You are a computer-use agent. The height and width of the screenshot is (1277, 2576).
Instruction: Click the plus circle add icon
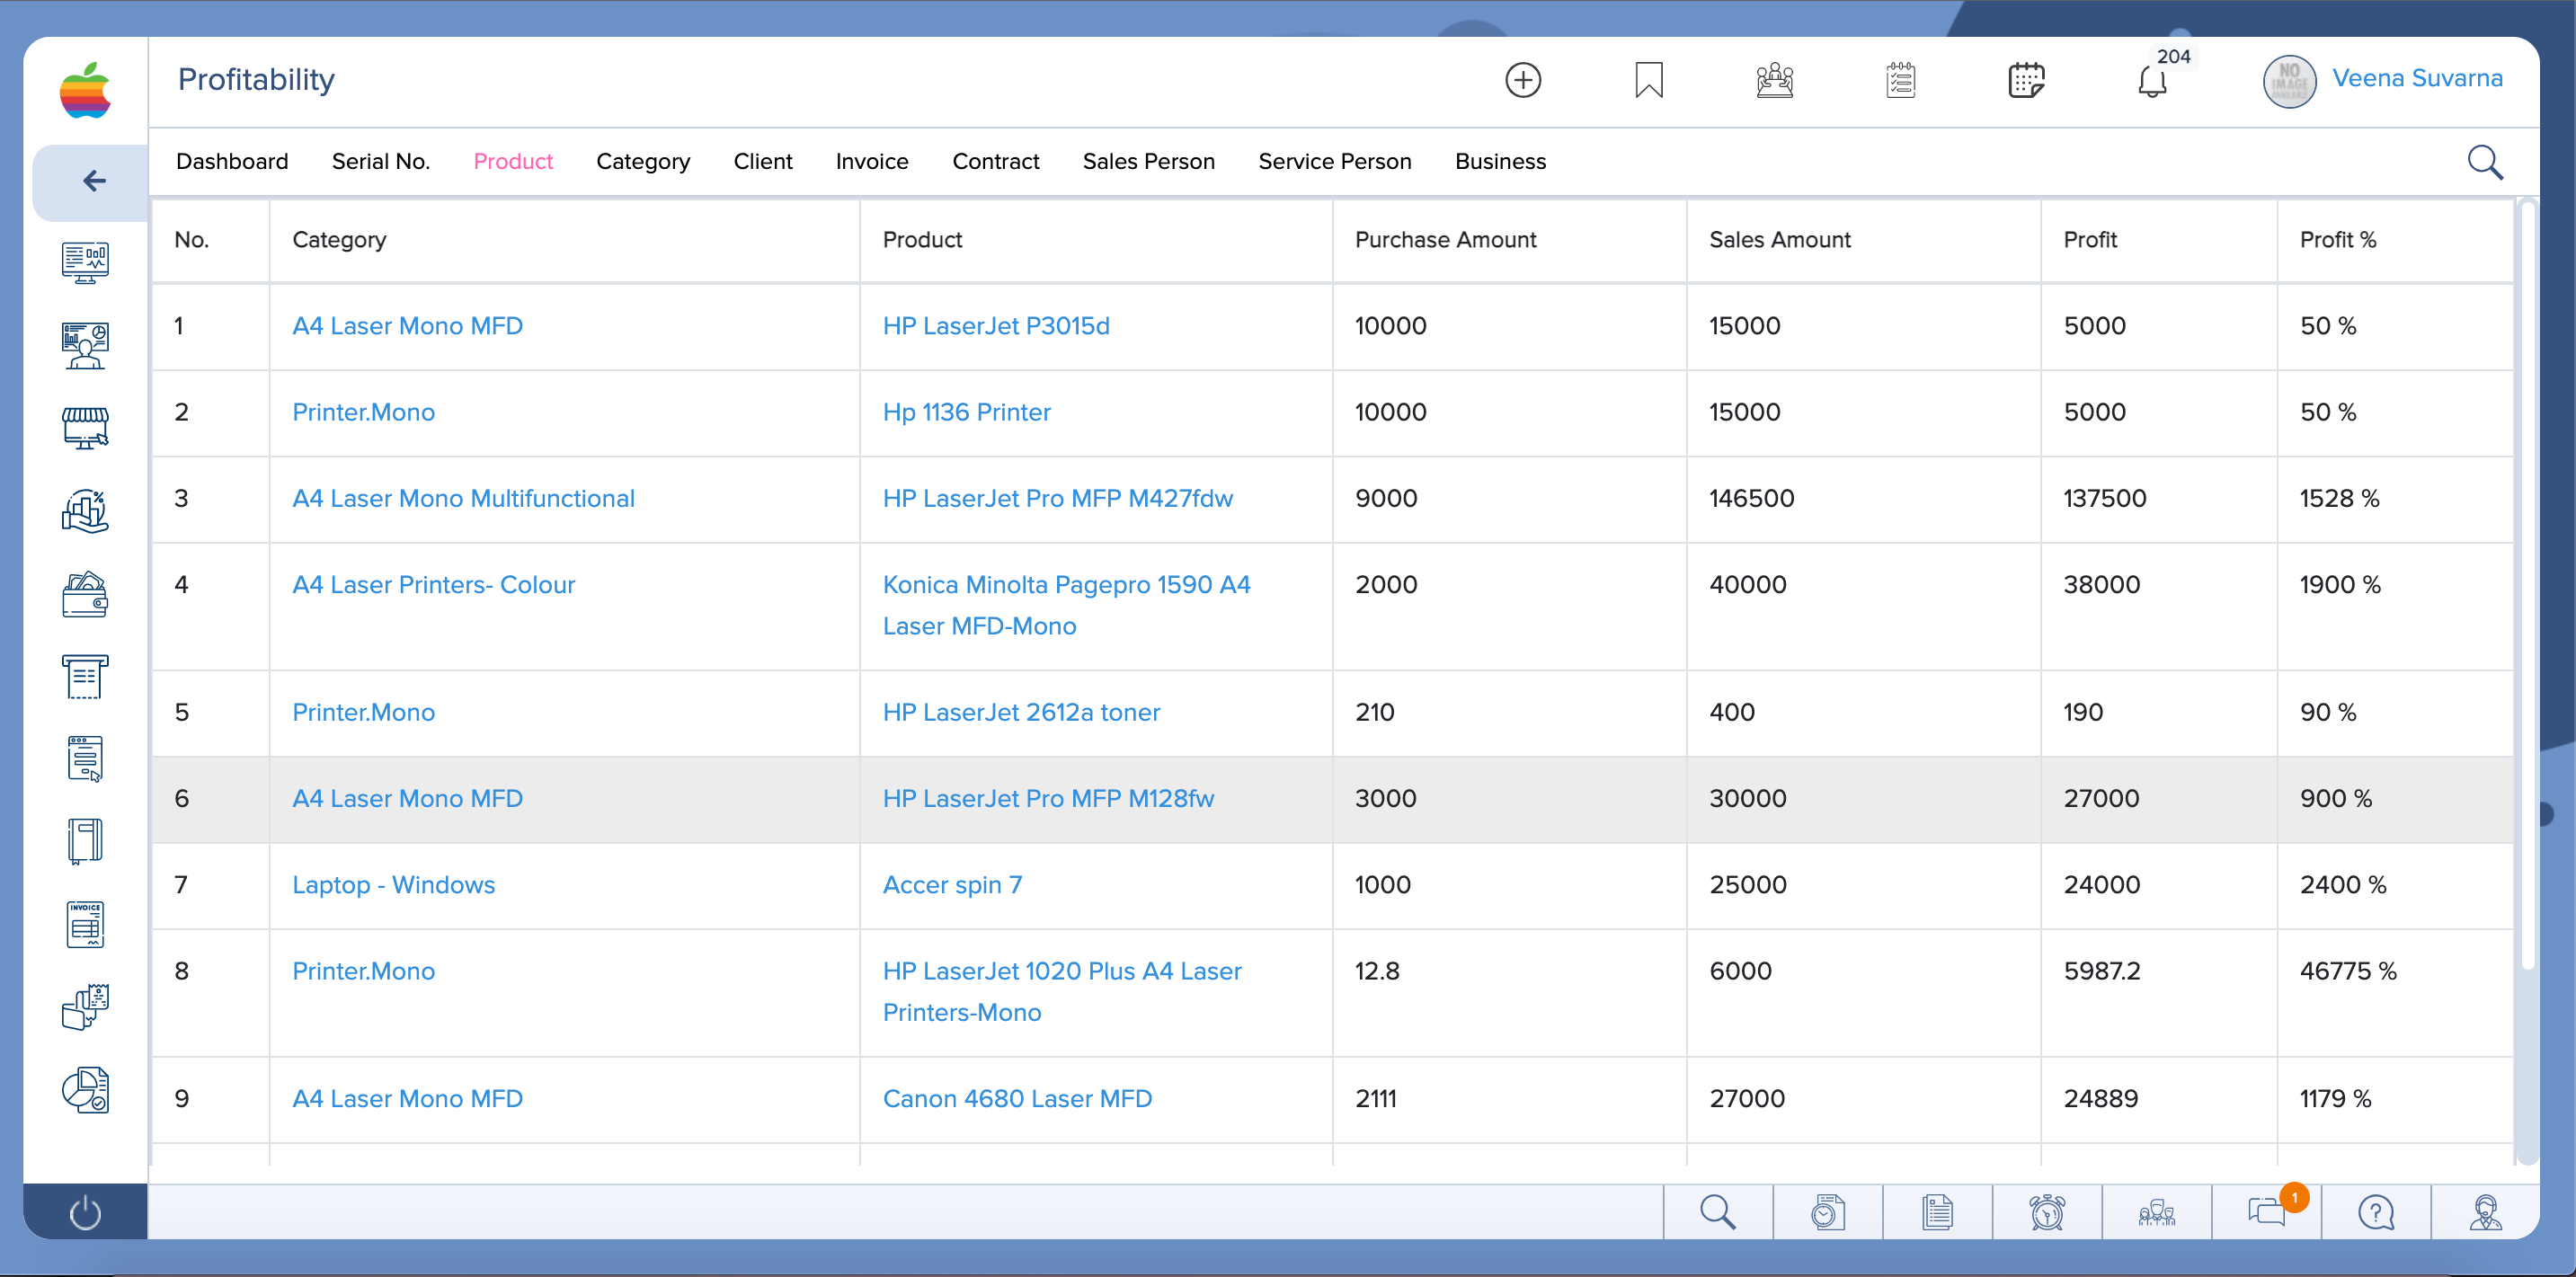1523,80
